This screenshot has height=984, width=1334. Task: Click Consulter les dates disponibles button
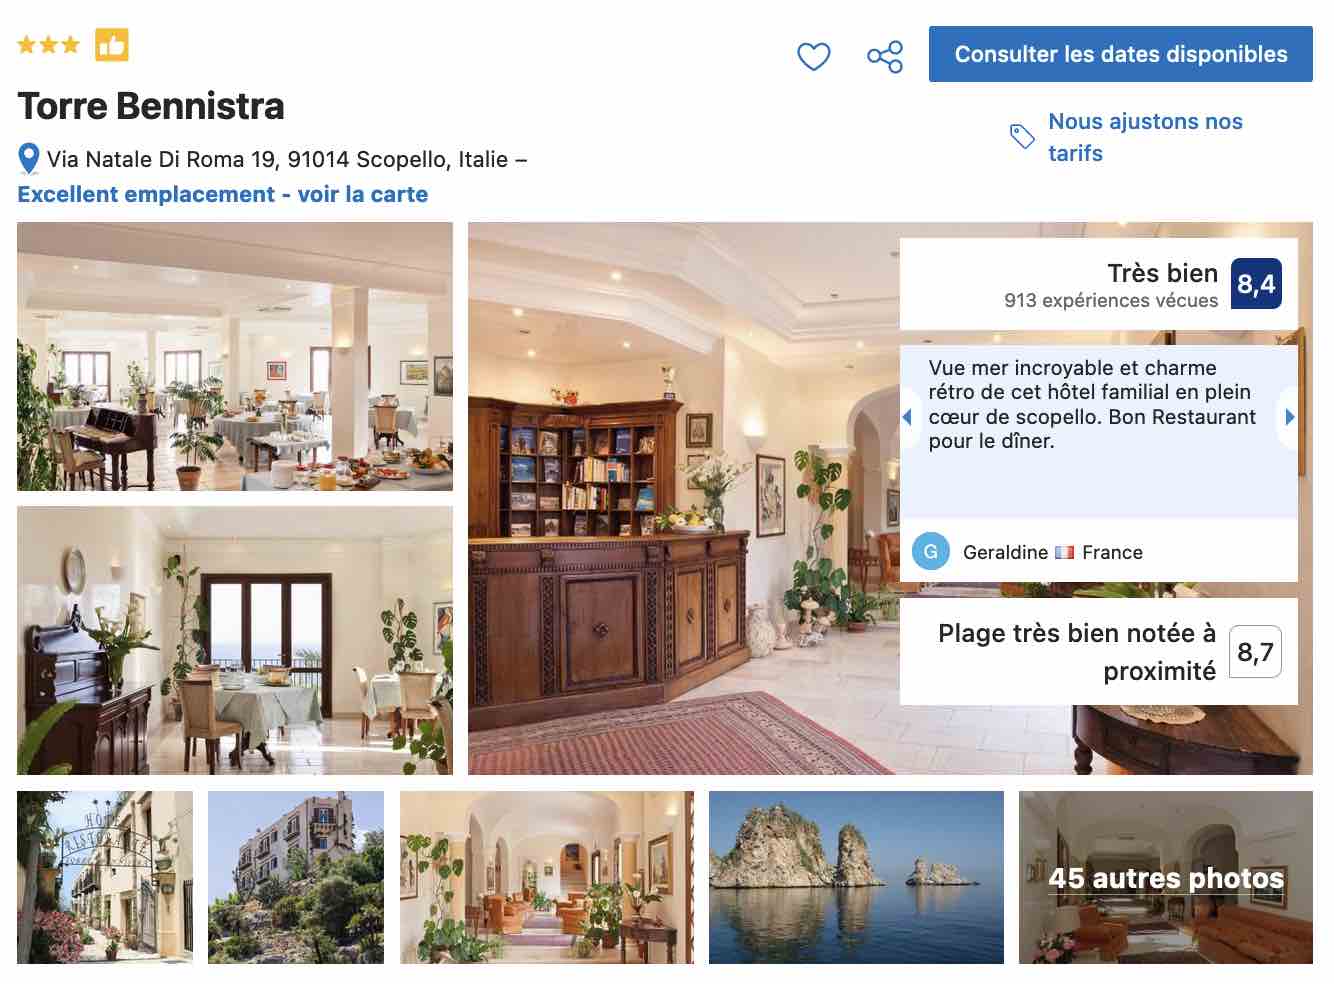click(x=1121, y=54)
